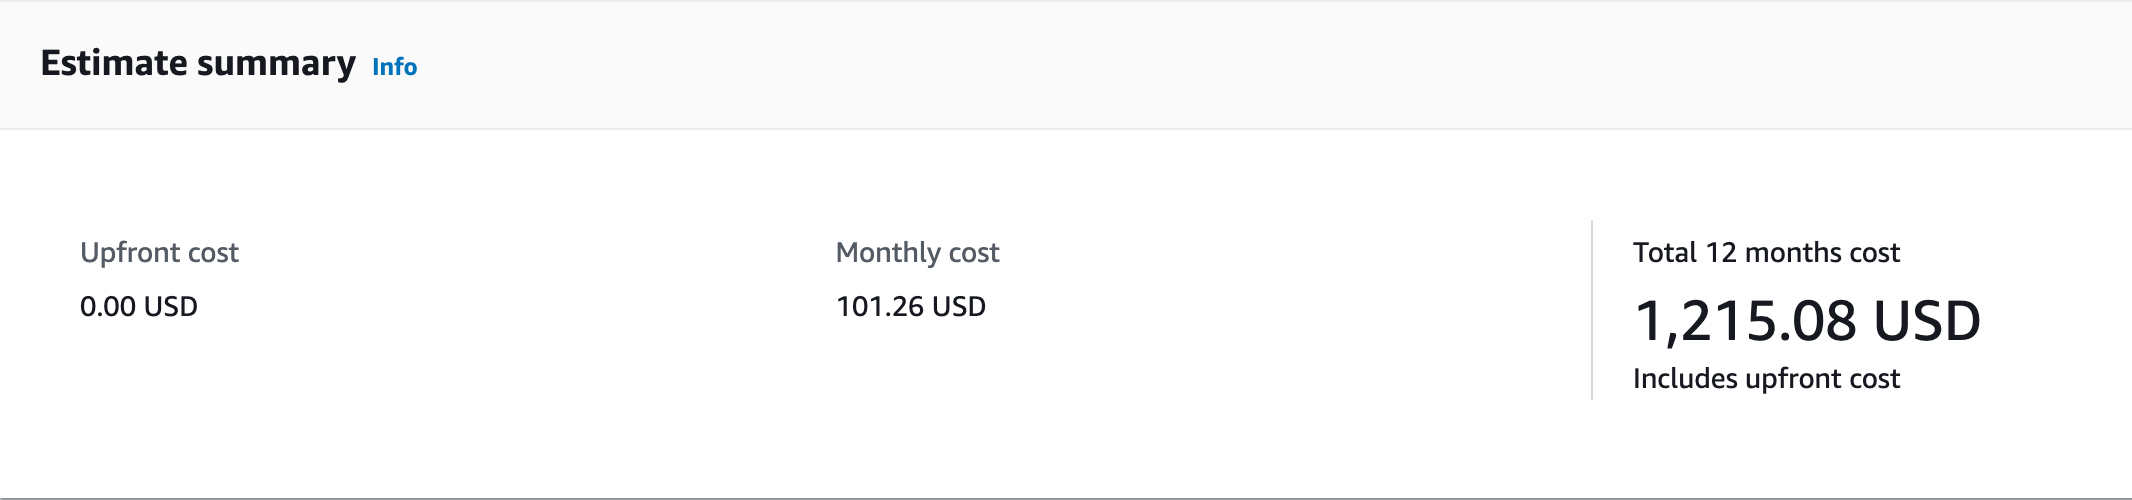
Task: Open the Info link beside Estimate summary
Action: click(x=394, y=67)
